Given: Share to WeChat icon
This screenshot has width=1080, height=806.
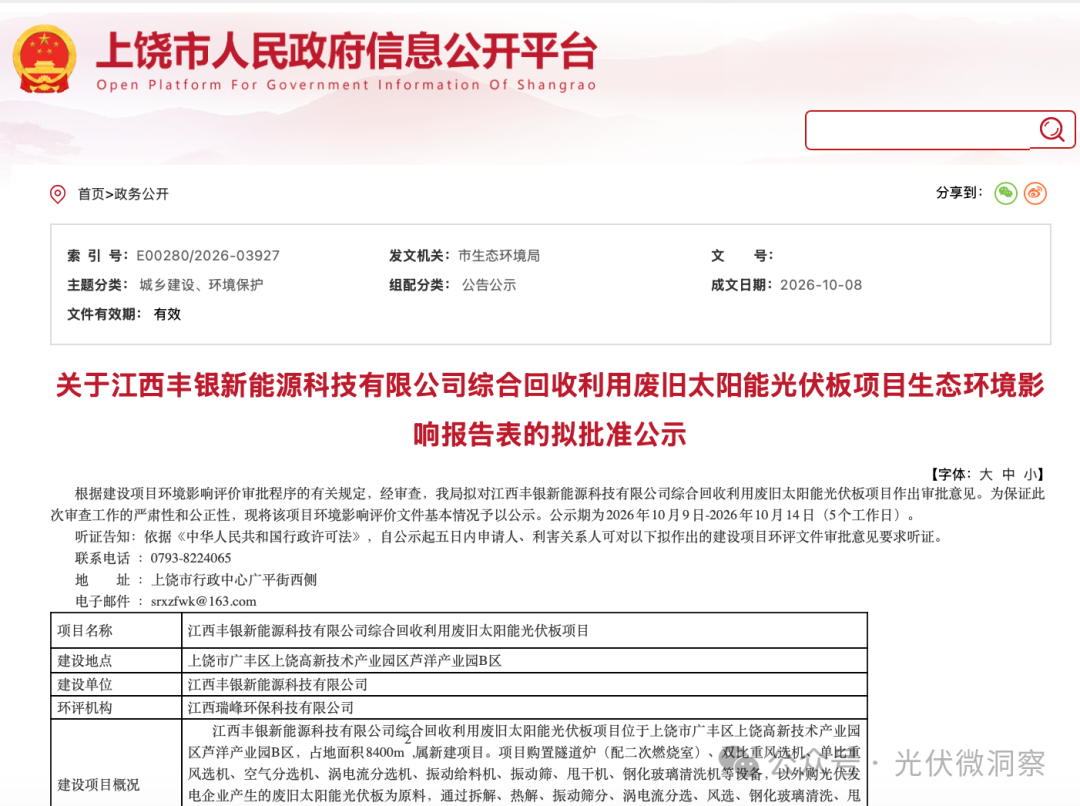Looking at the screenshot, I should 1006,194.
